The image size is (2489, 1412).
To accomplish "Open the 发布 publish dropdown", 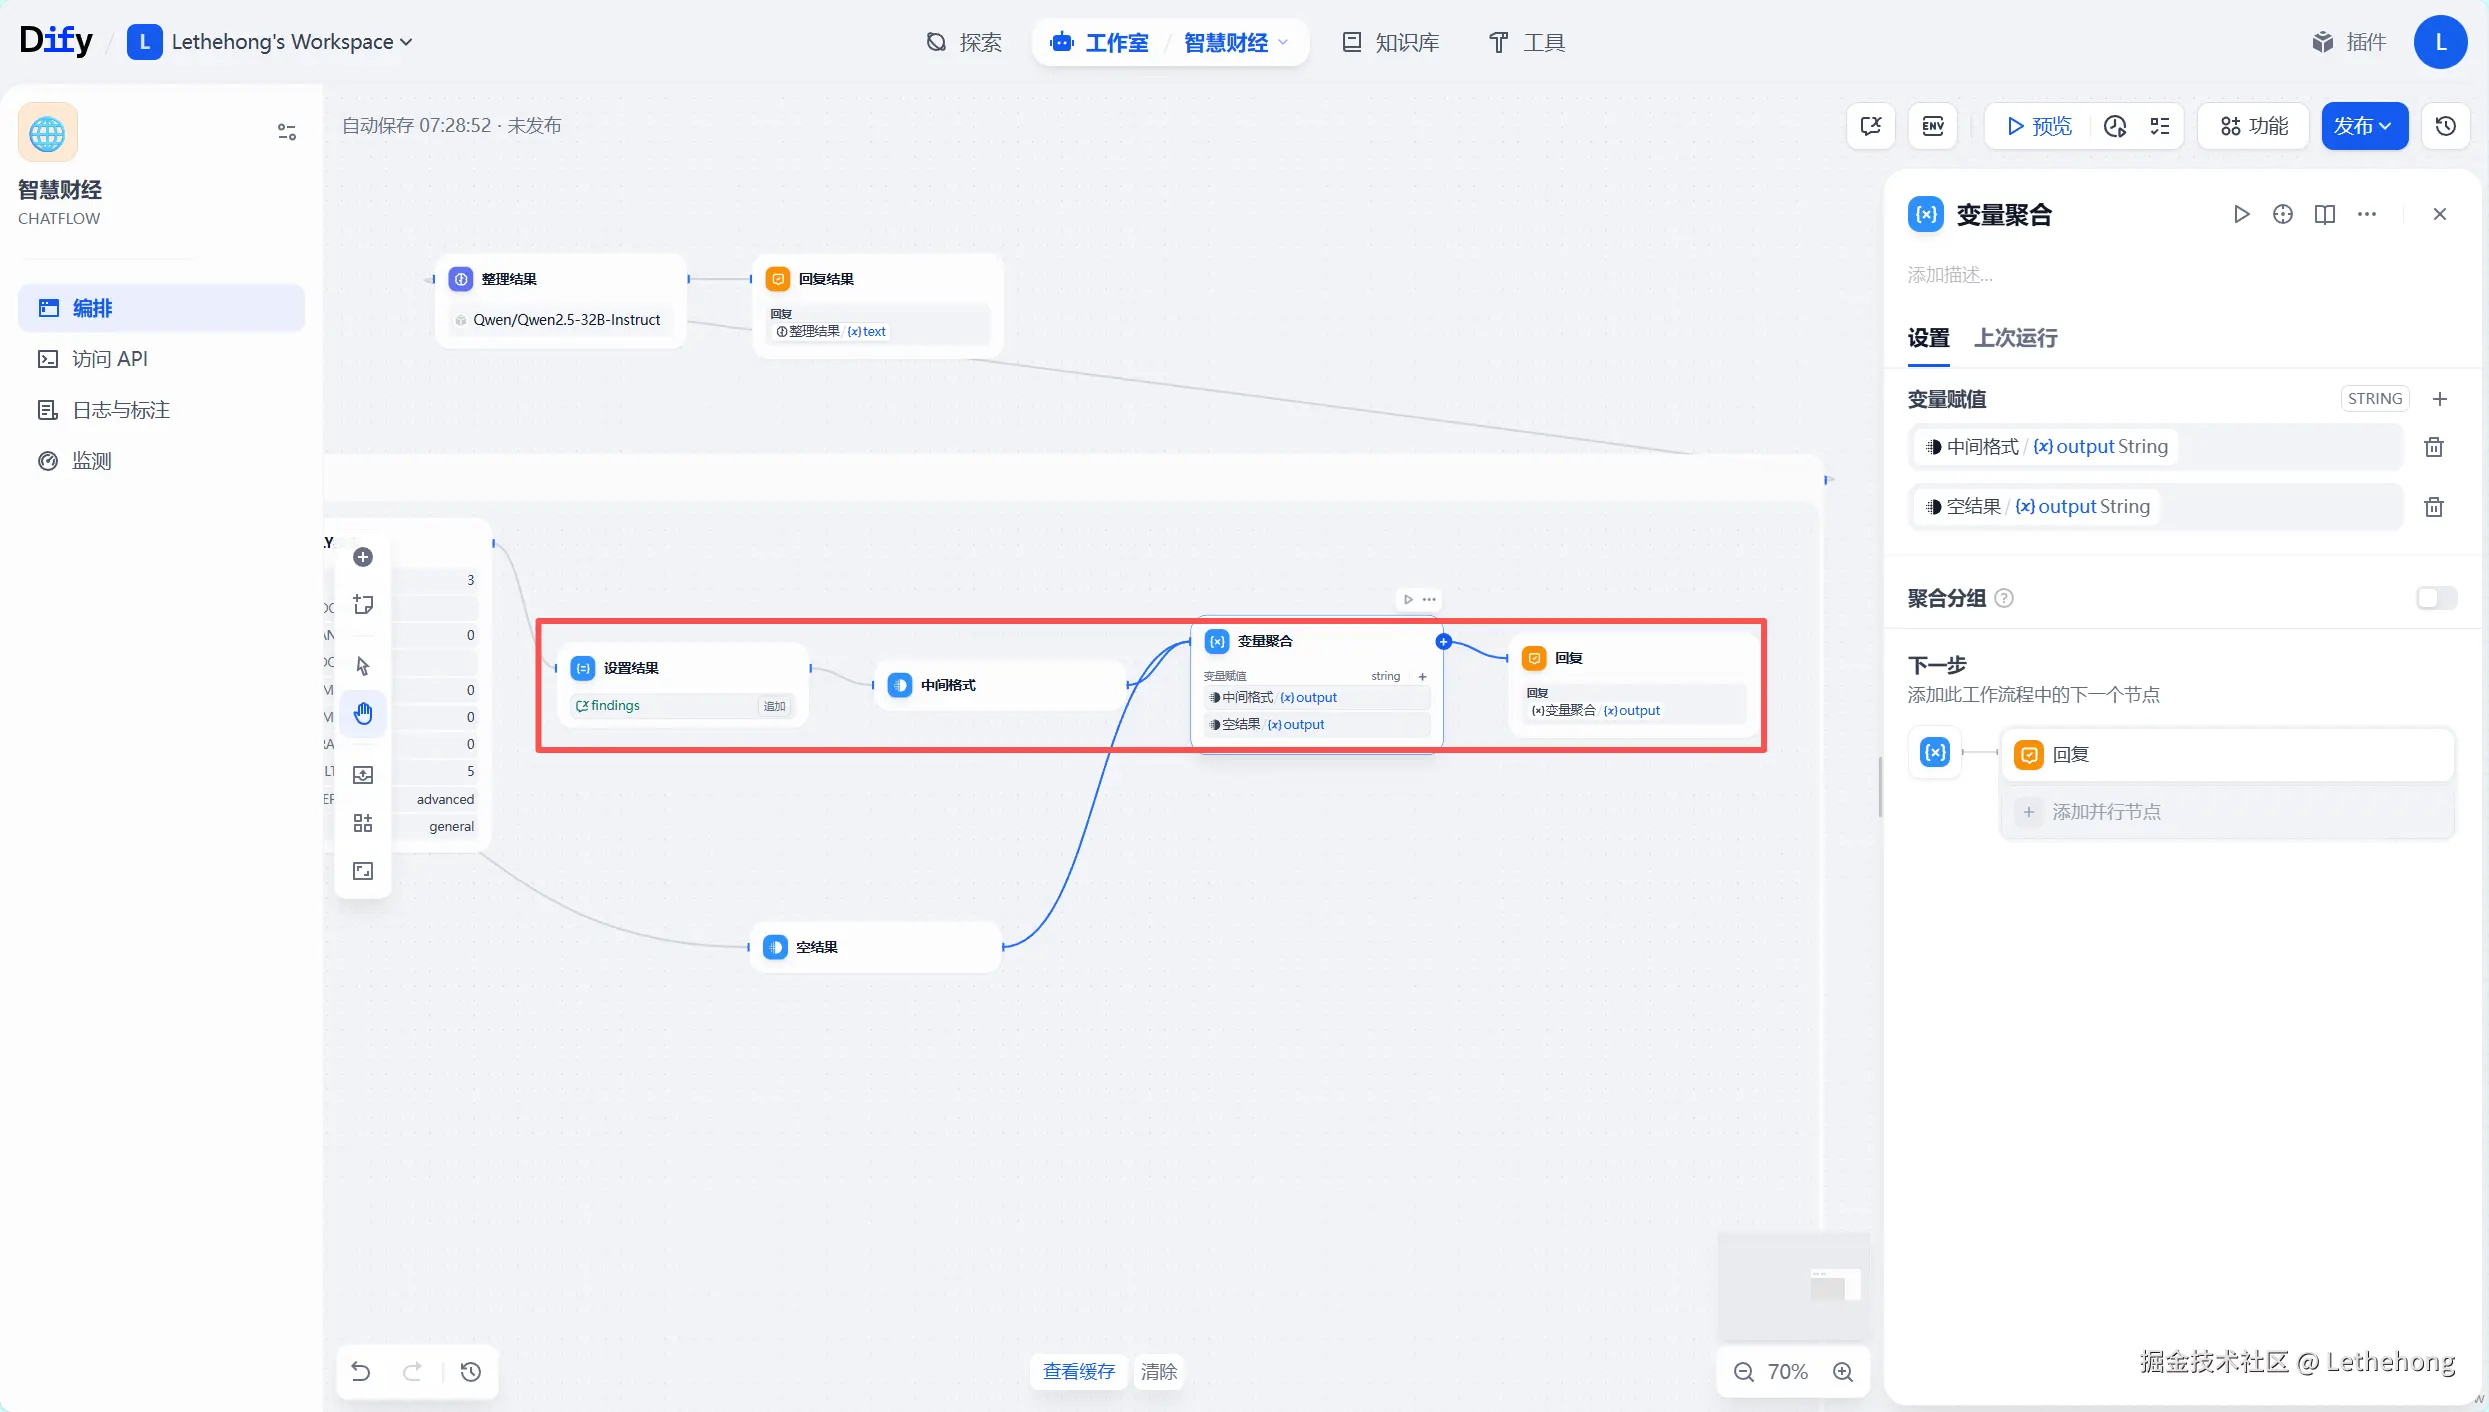I will pyautogui.click(x=2363, y=126).
